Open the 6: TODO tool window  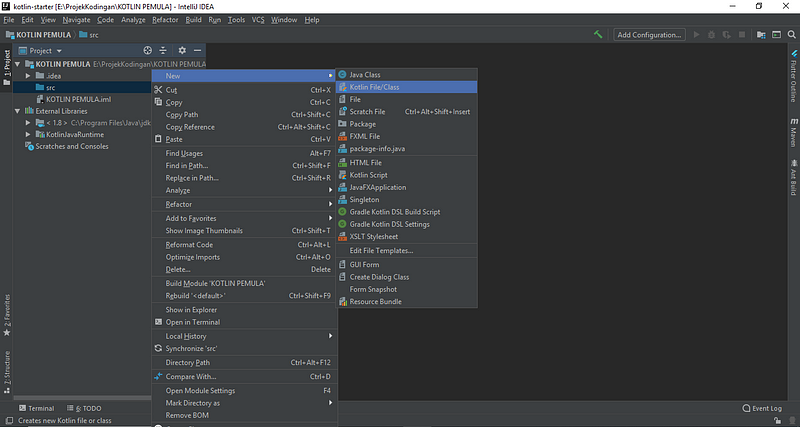pyautogui.click(x=84, y=408)
